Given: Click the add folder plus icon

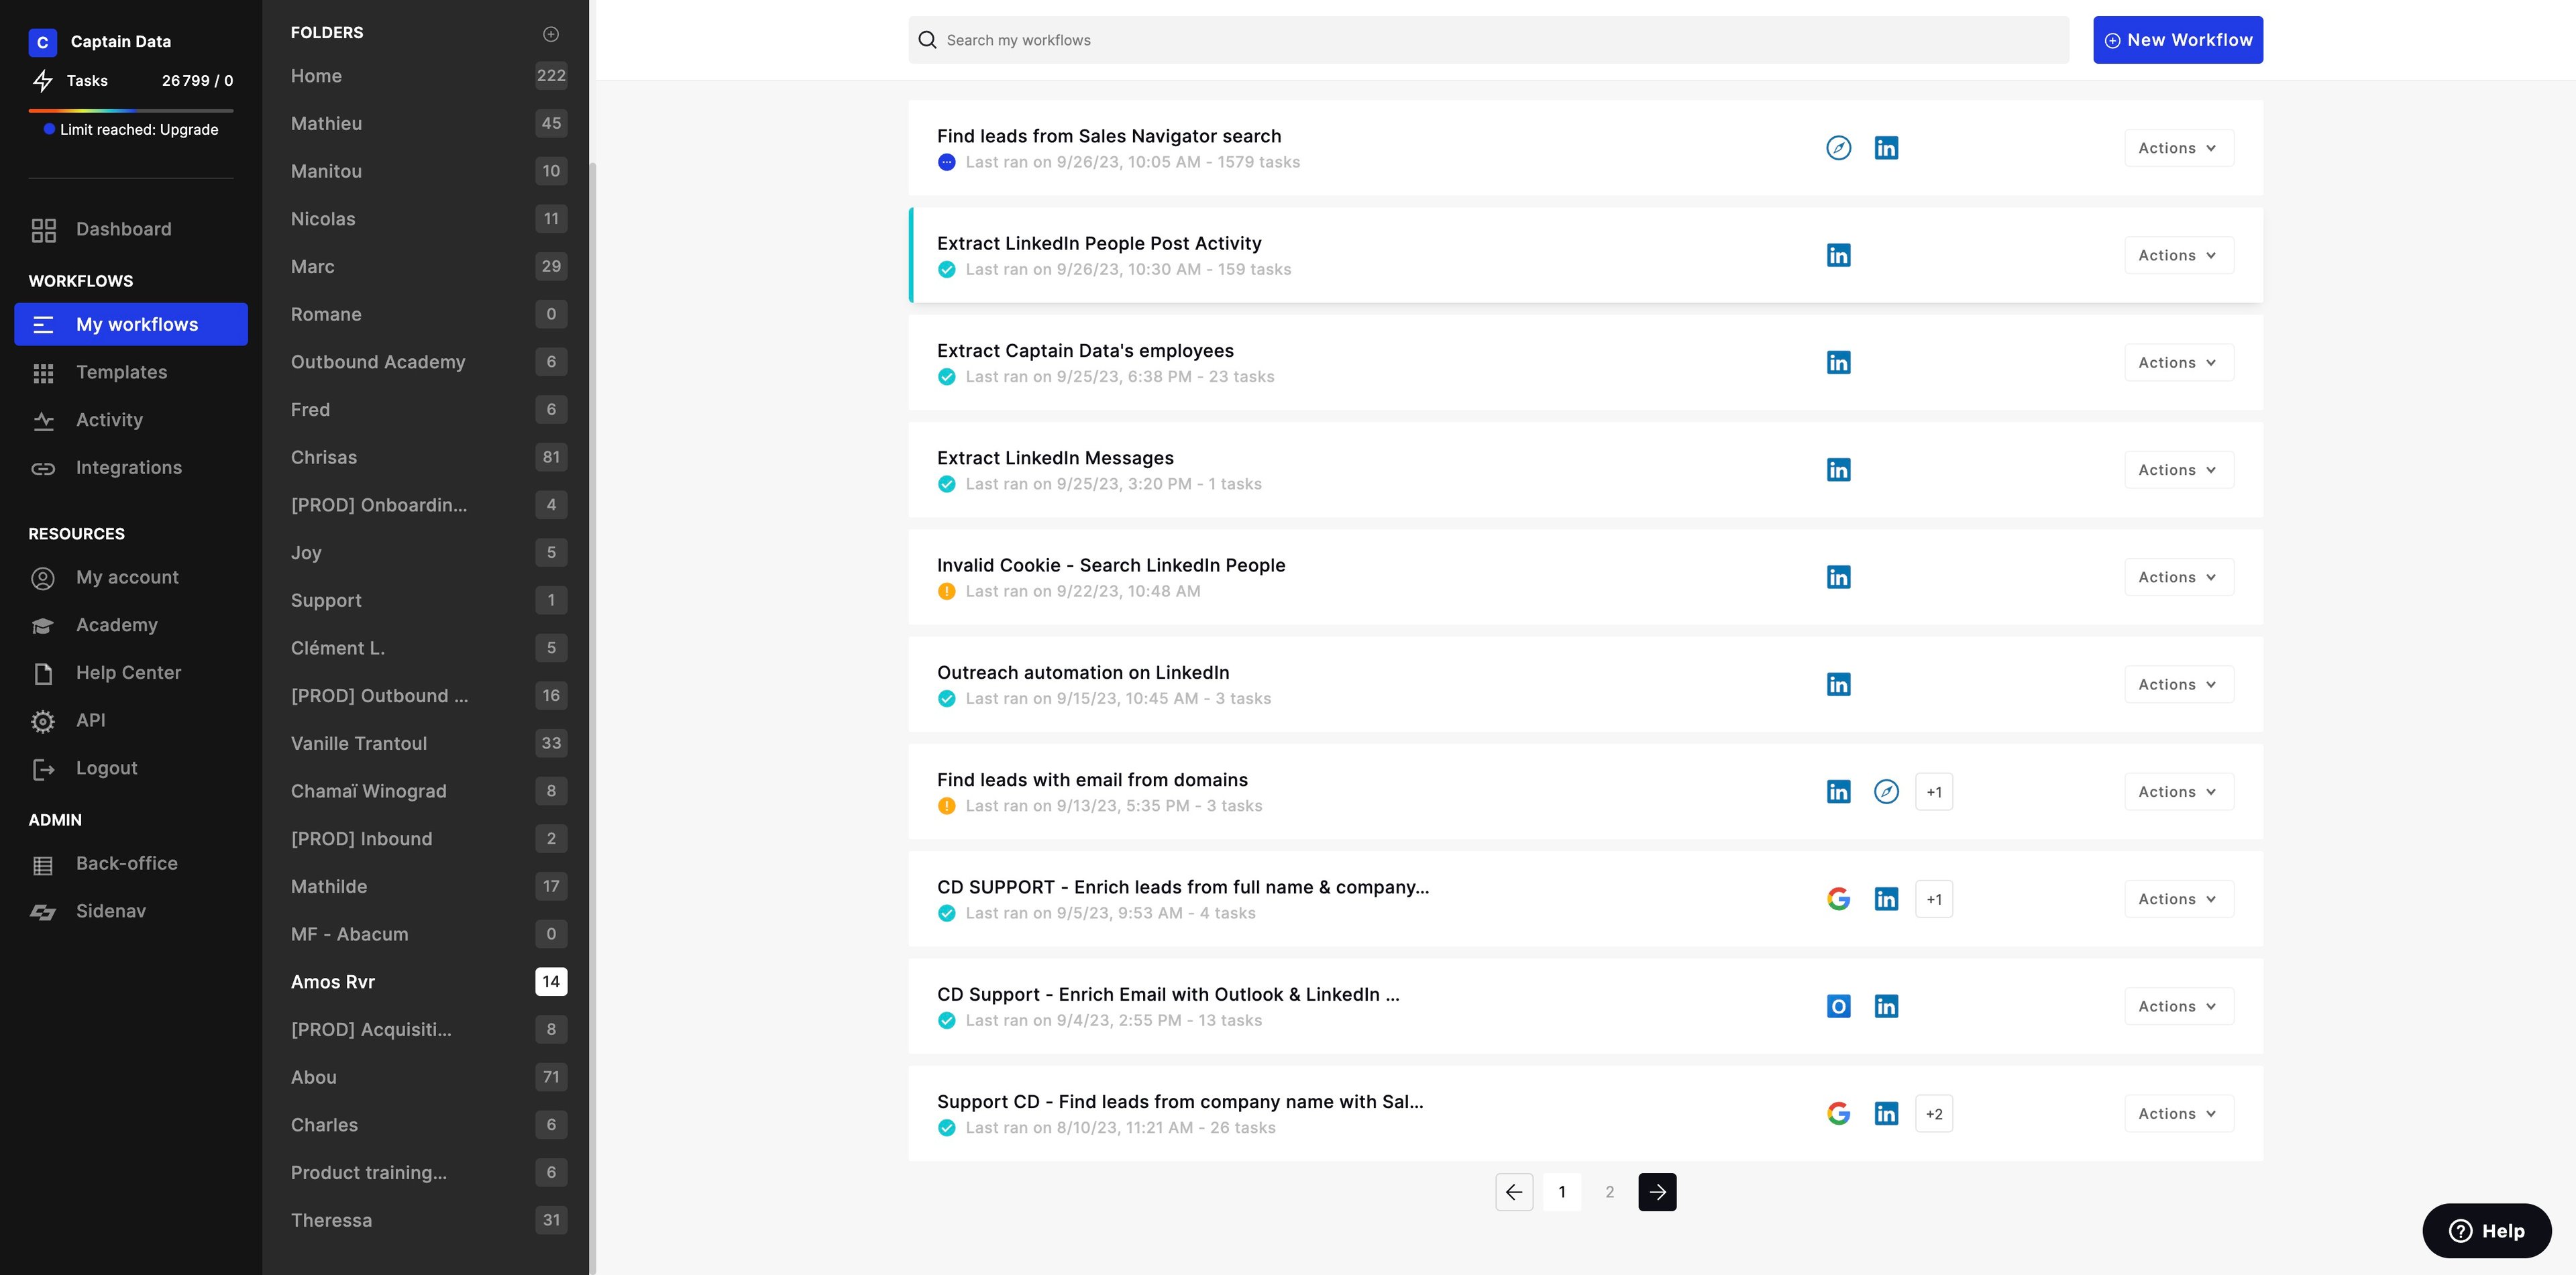Looking at the screenshot, I should [550, 34].
